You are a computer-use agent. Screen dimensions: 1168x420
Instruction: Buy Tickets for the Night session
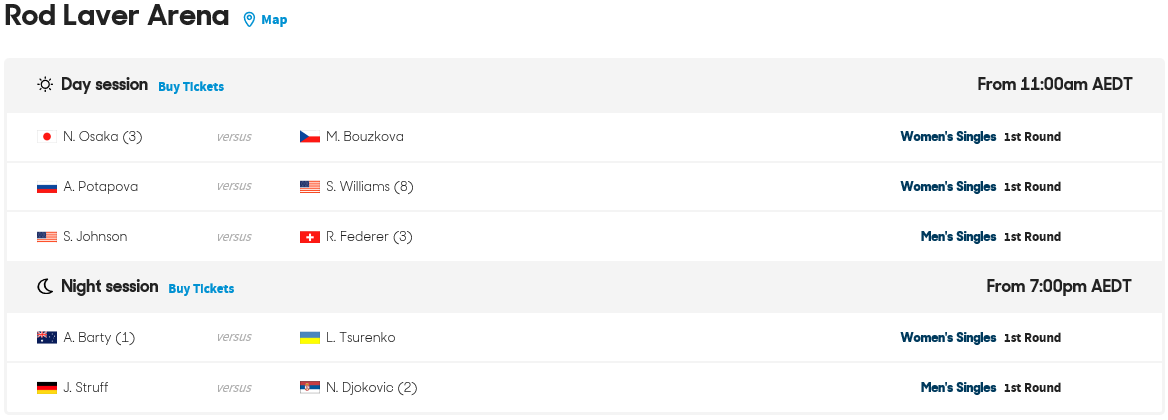pyautogui.click(x=201, y=288)
